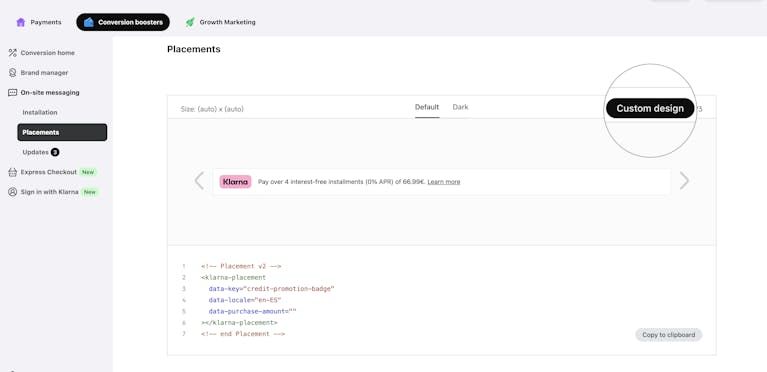Click the Growth Marketing rocket icon
767x372 pixels.
tap(190, 22)
